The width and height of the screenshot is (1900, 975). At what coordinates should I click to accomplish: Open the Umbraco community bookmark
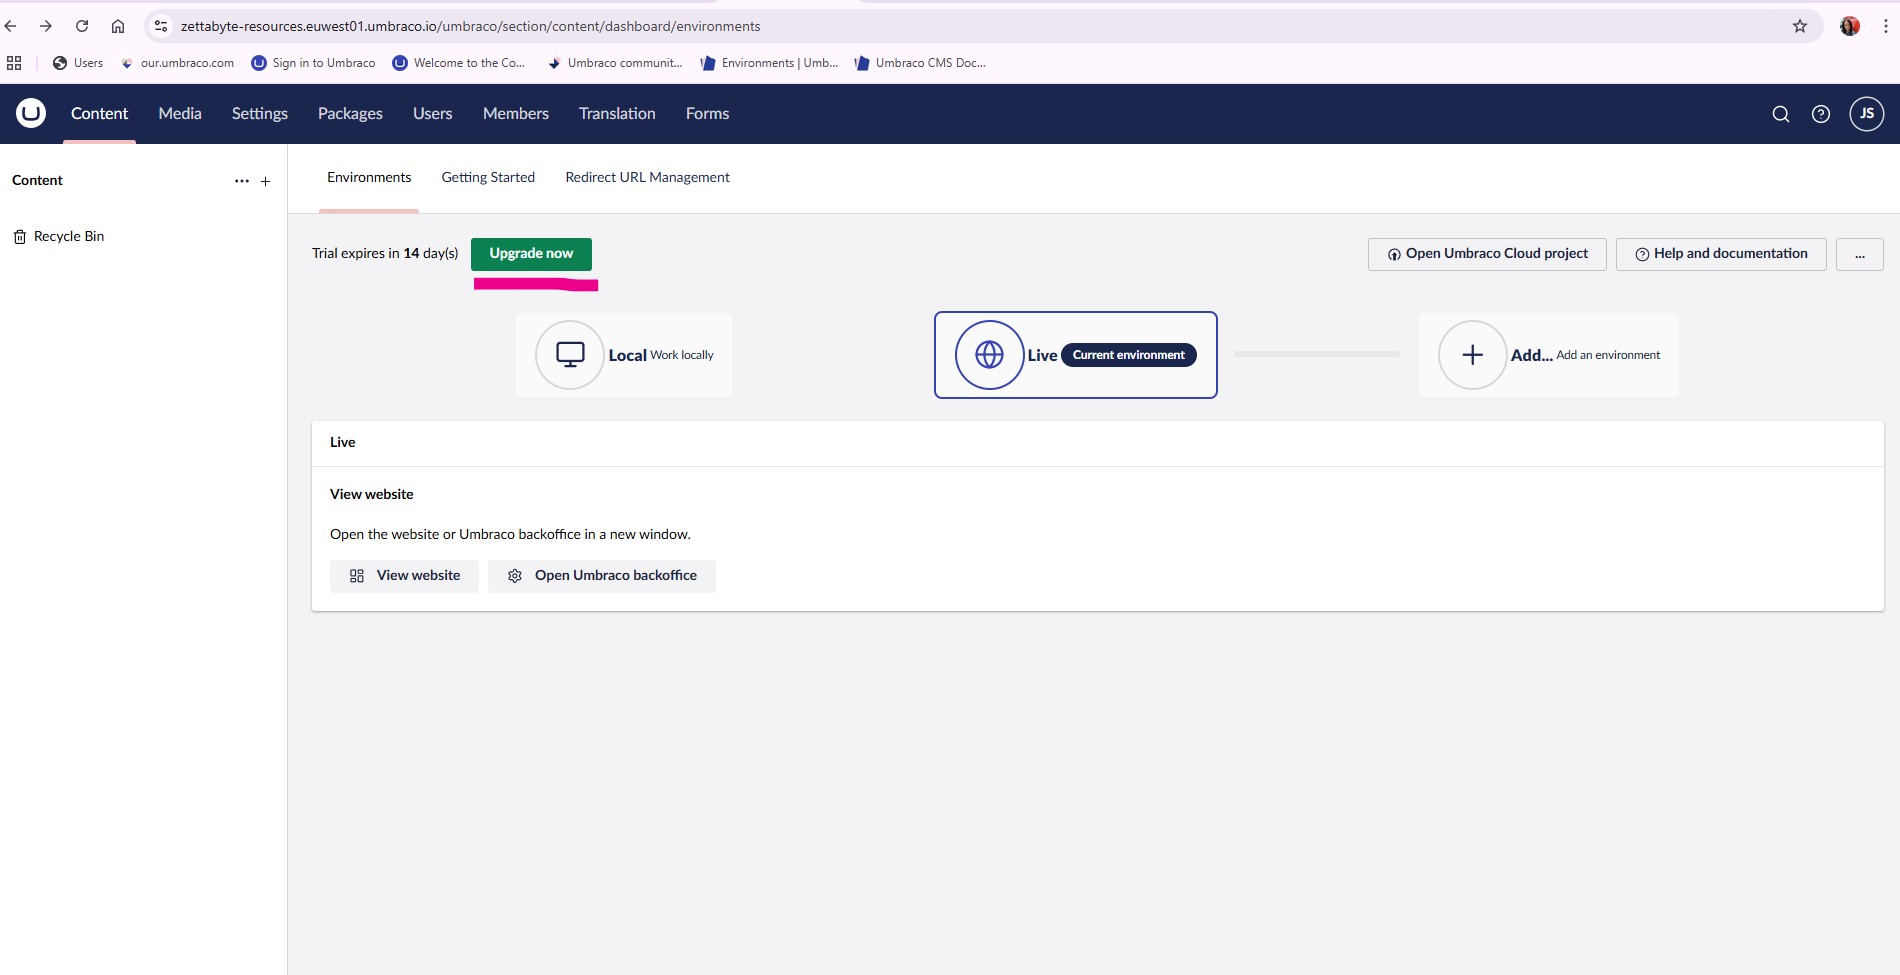coord(615,63)
